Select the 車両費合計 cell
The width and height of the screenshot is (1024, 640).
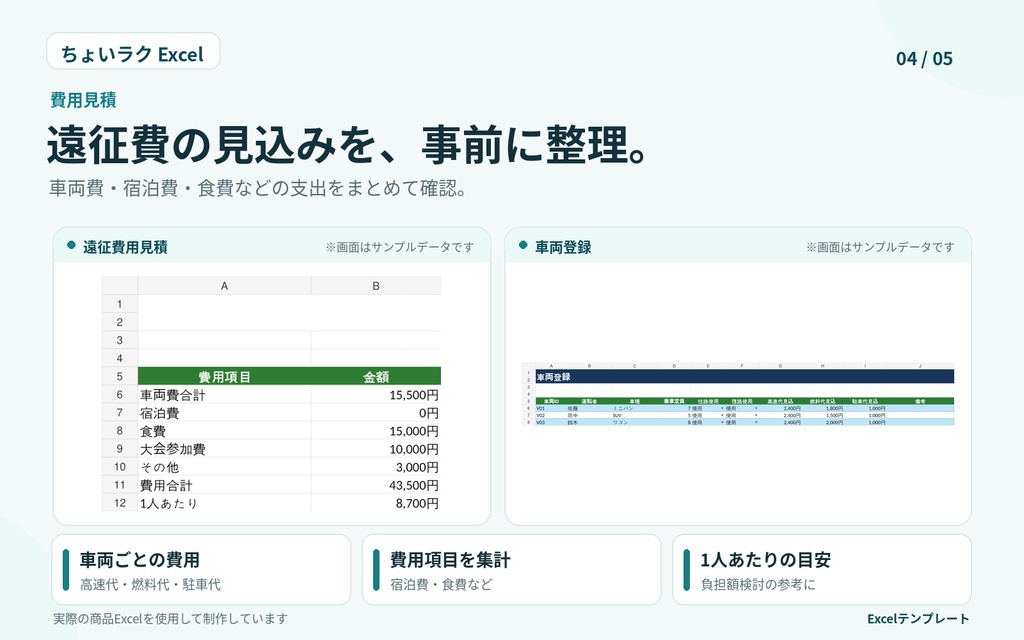point(224,394)
